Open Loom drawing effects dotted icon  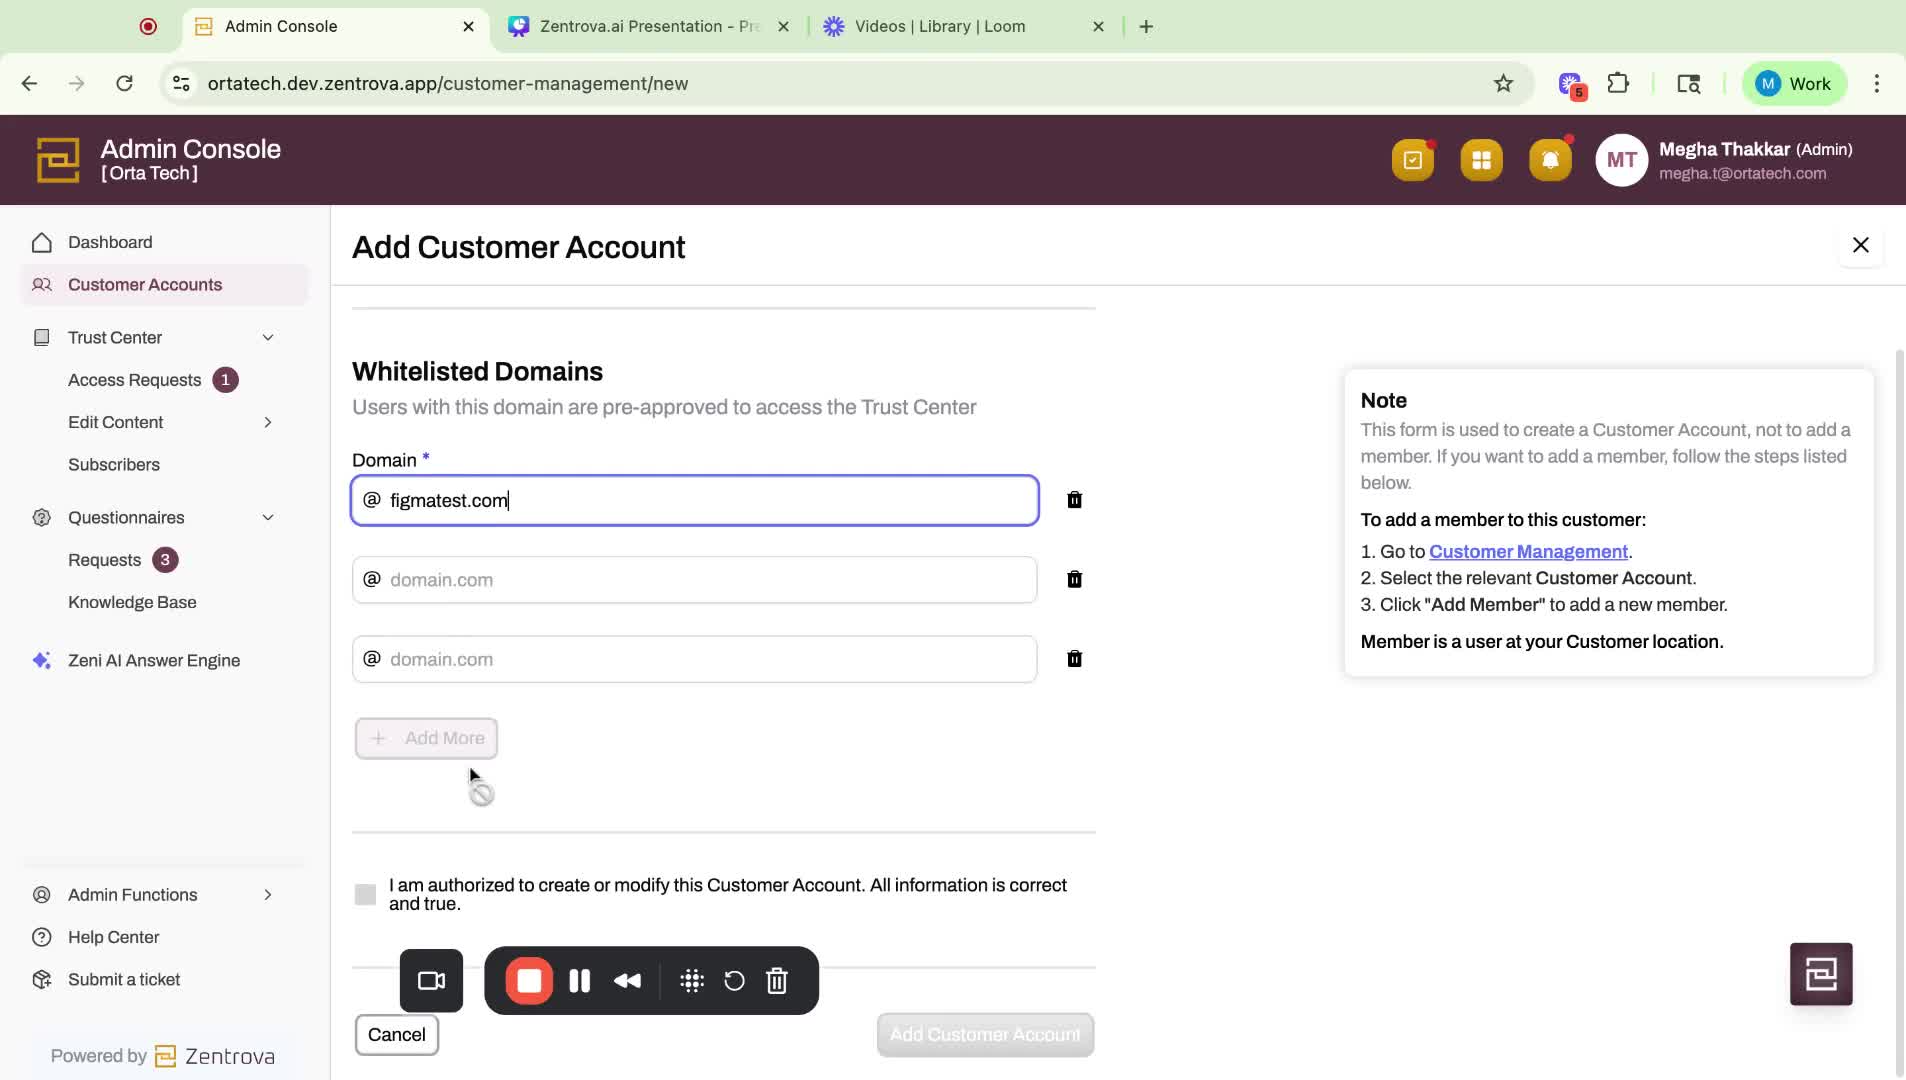coord(692,981)
